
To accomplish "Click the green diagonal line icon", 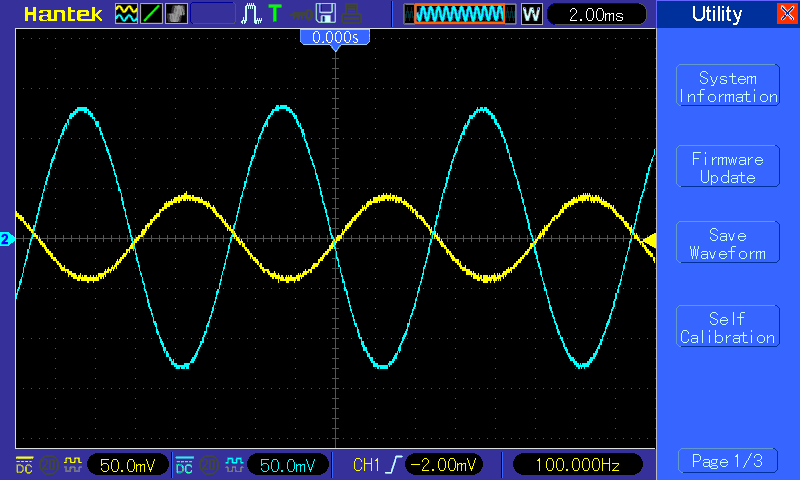I will [152, 14].
